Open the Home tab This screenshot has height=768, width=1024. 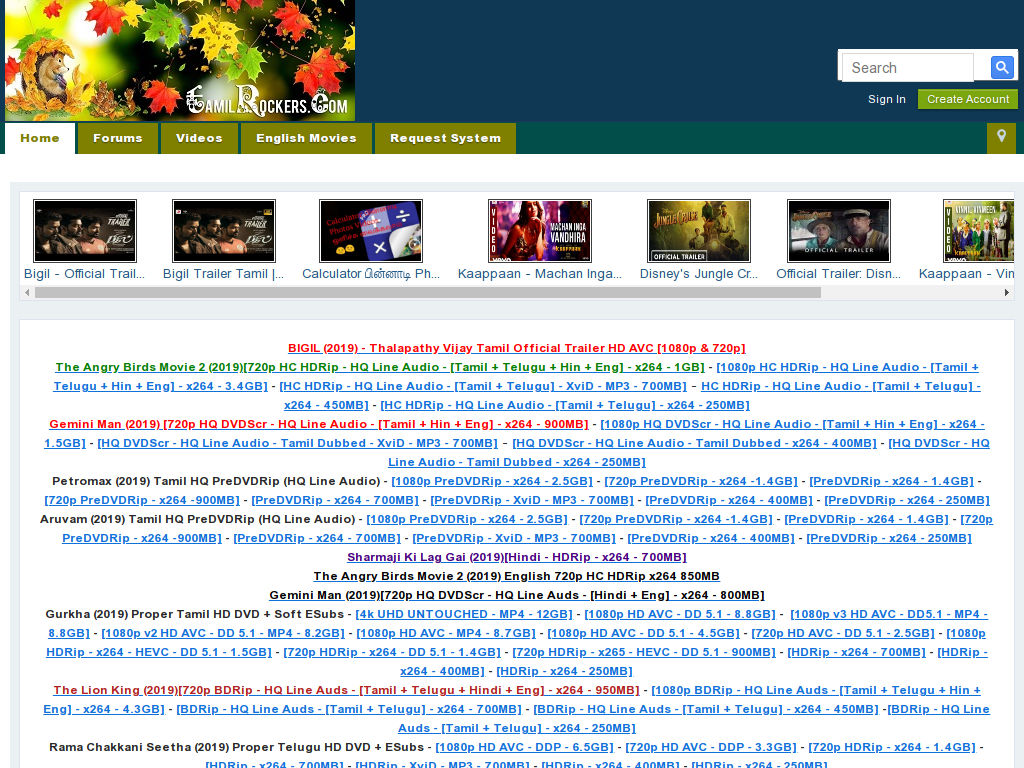coord(40,138)
